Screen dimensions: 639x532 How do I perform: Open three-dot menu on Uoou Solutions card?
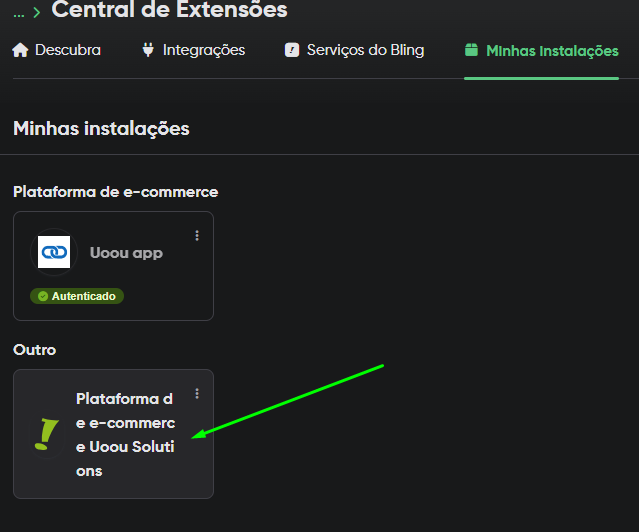197,393
